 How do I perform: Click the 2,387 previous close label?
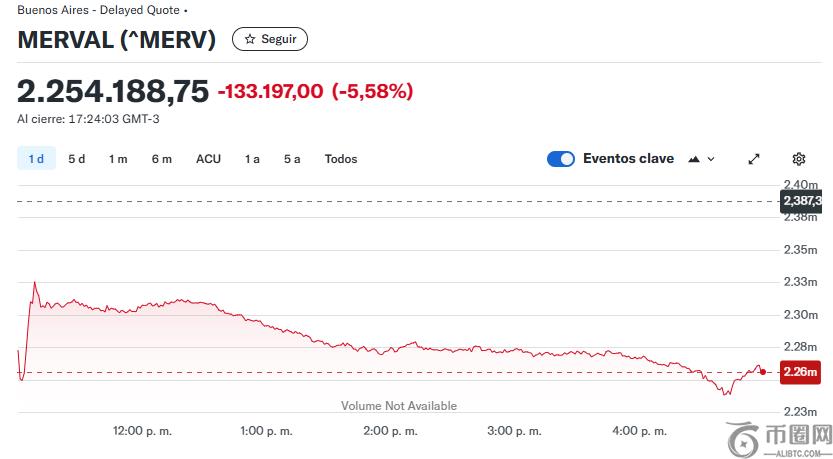pyautogui.click(x=801, y=201)
